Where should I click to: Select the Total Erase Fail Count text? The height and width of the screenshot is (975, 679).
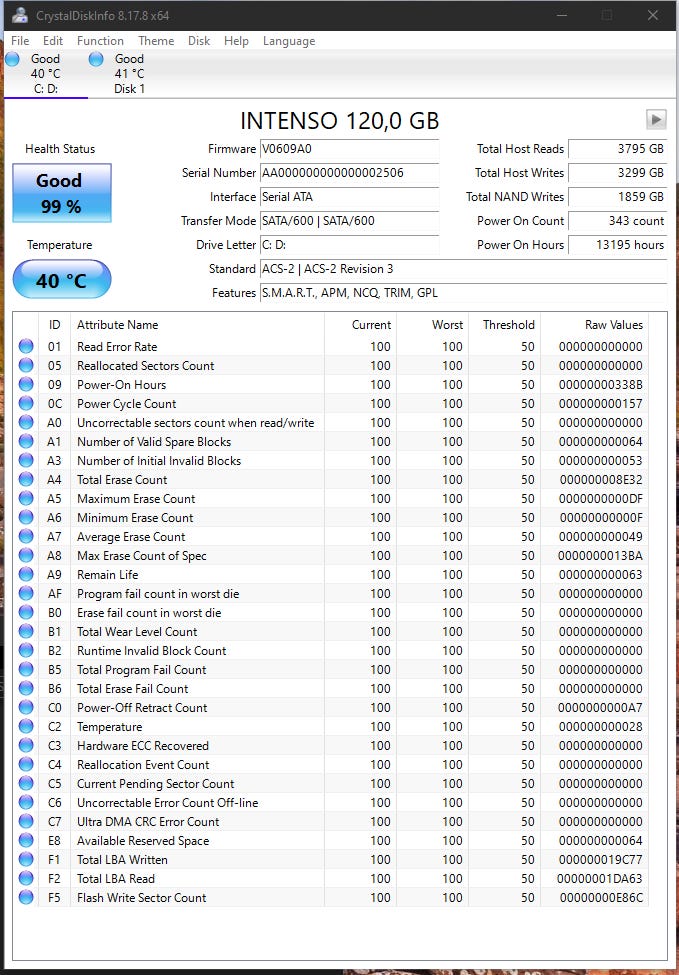coord(132,689)
